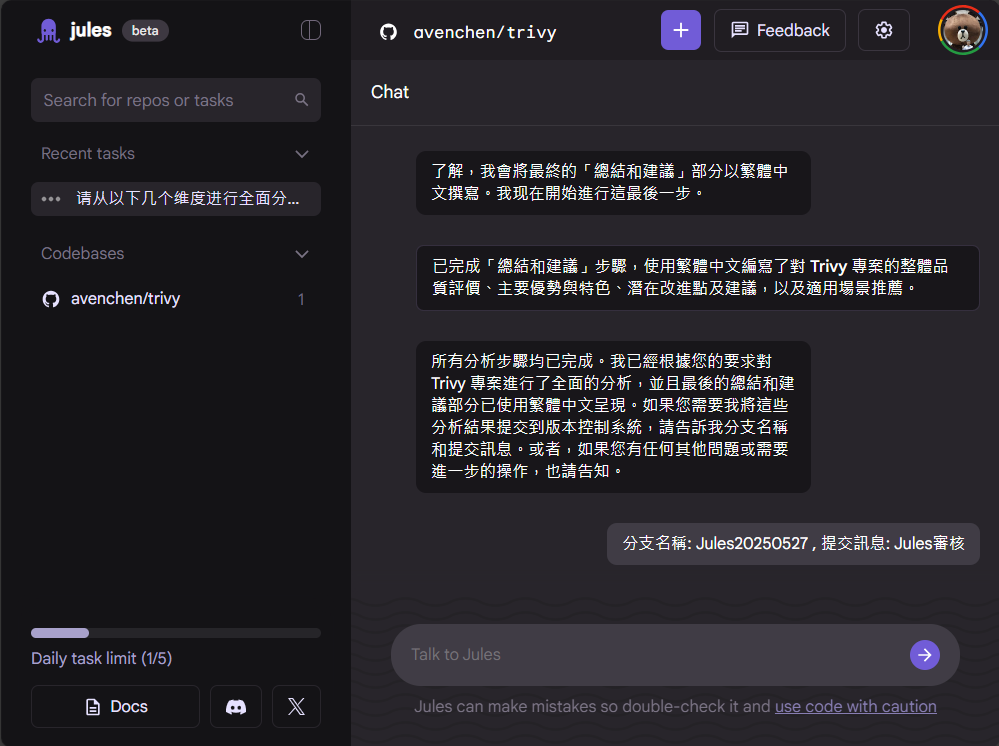
Task: Send message with arrow button
Action: click(x=924, y=655)
